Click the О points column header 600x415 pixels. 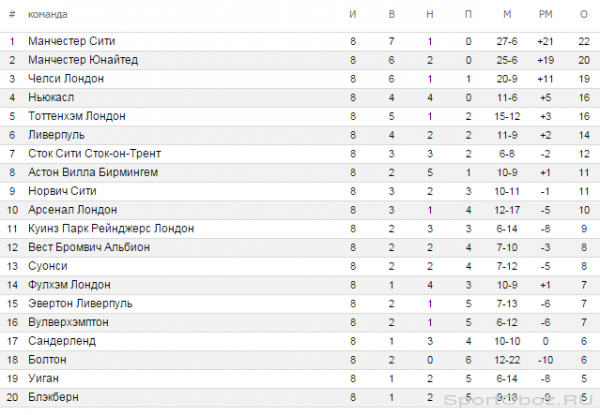[584, 14]
